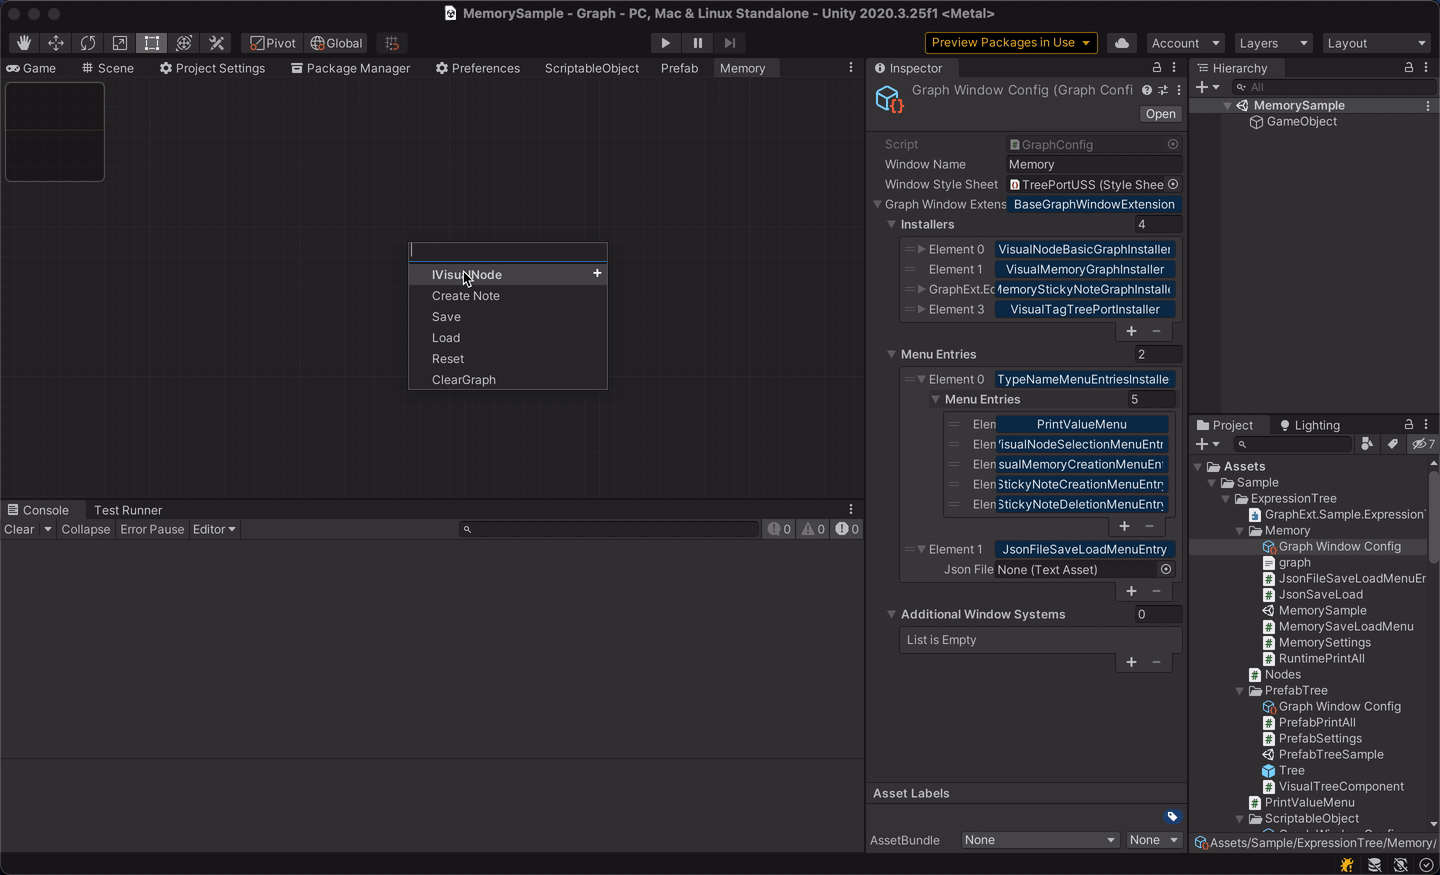The height and width of the screenshot is (875, 1440).
Task: Open the custom editor tools
Action: [x=216, y=43]
